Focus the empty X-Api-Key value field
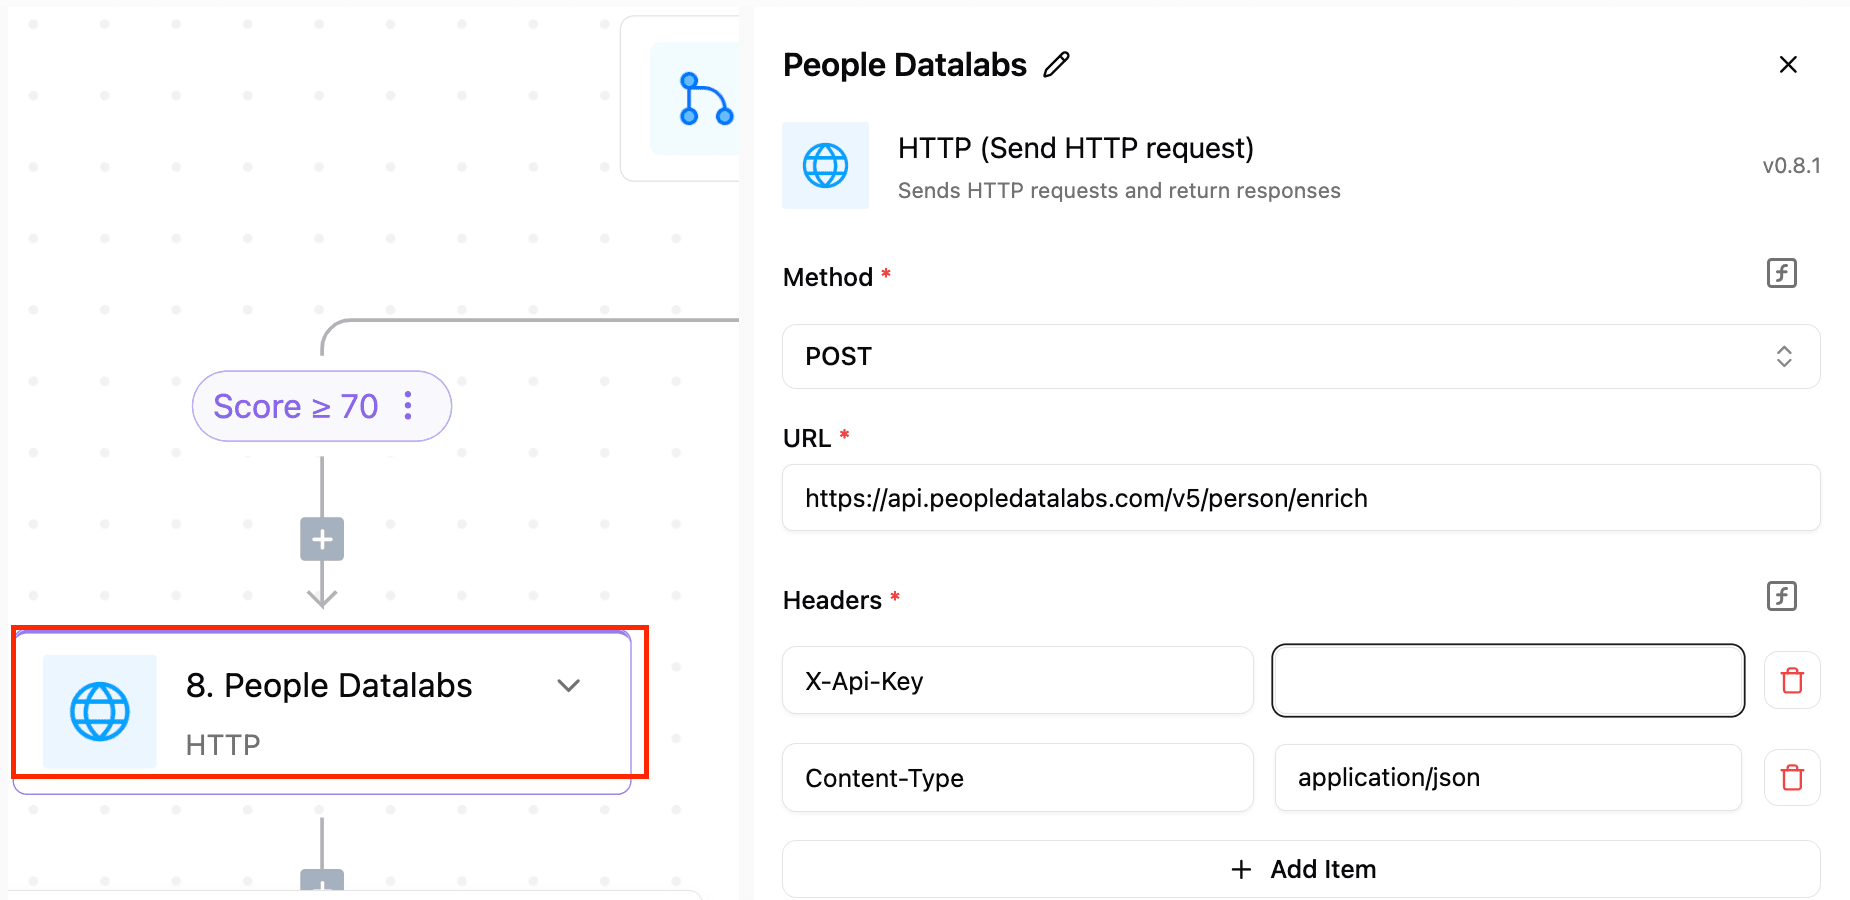The image size is (1850, 900). [x=1507, y=681]
